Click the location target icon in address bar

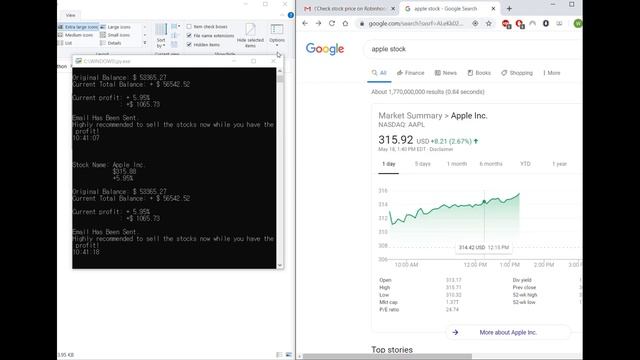tap(475, 24)
